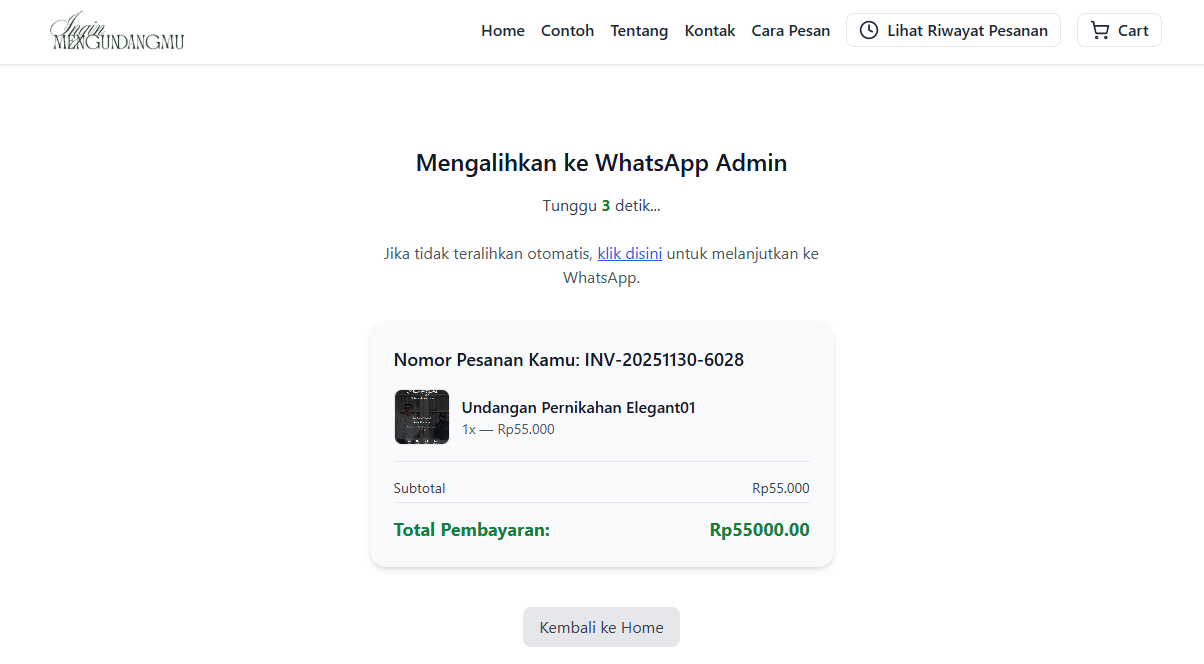
Task: Click the 'klik disini' WhatsApp link
Action: coord(629,253)
